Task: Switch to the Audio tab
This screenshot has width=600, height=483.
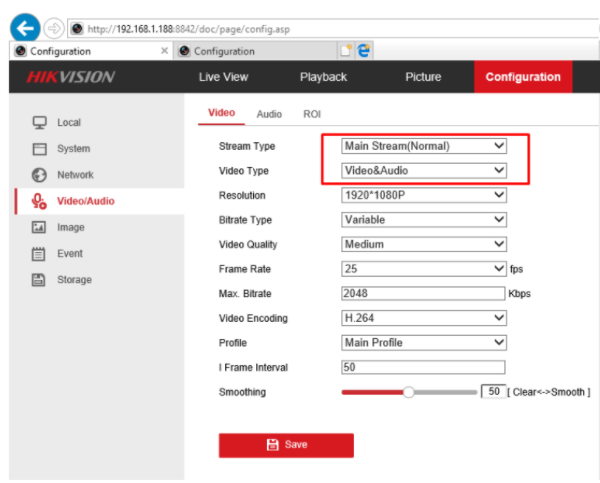Action: click(x=269, y=115)
